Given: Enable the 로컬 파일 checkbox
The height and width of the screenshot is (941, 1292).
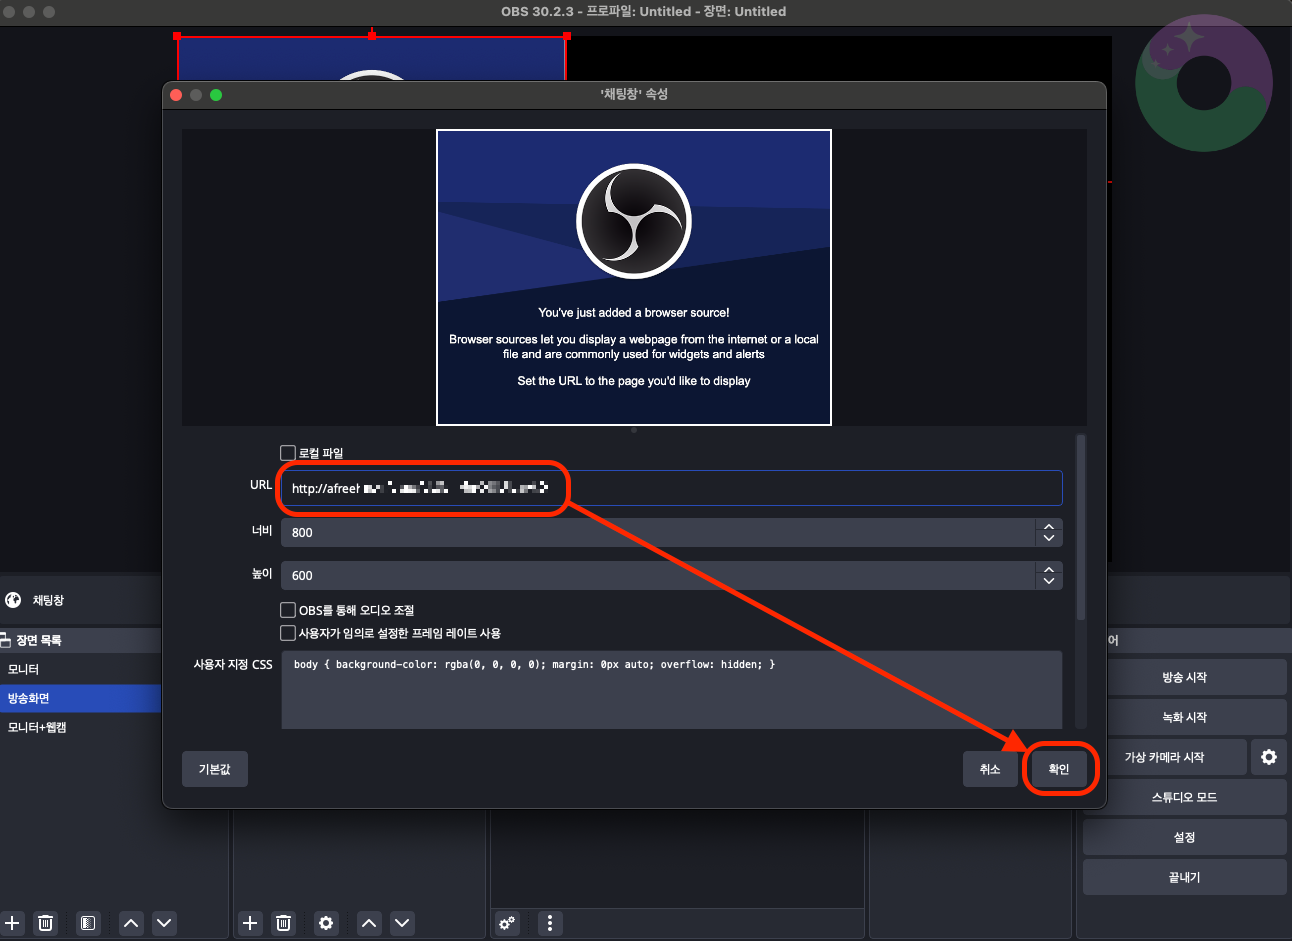Looking at the screenshot, I should [x=288, y=453].
